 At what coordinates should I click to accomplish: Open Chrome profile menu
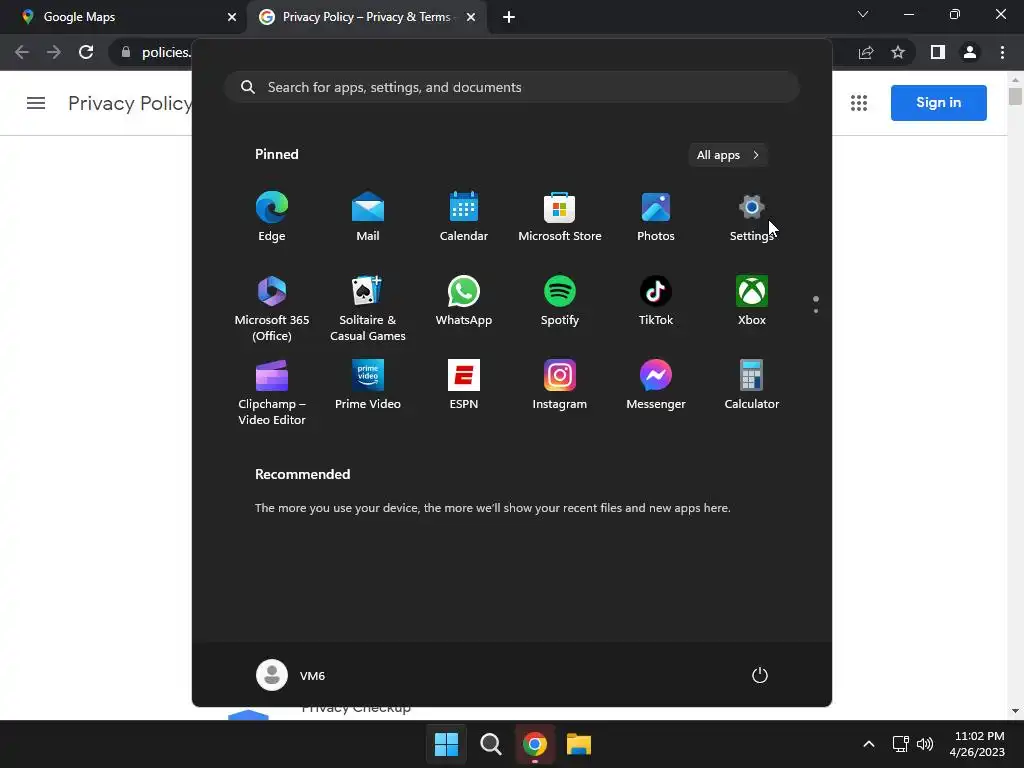970,52
